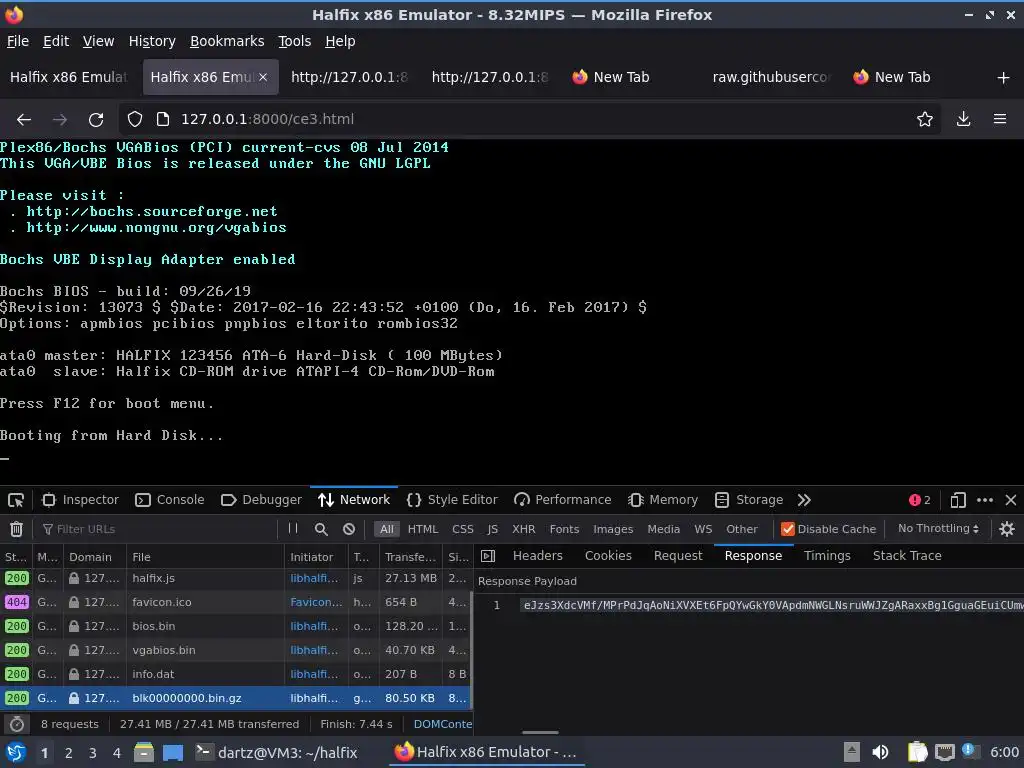Open the volume control in the system tray
Viewport: 1024px width, 768px height.
point(880,752)
